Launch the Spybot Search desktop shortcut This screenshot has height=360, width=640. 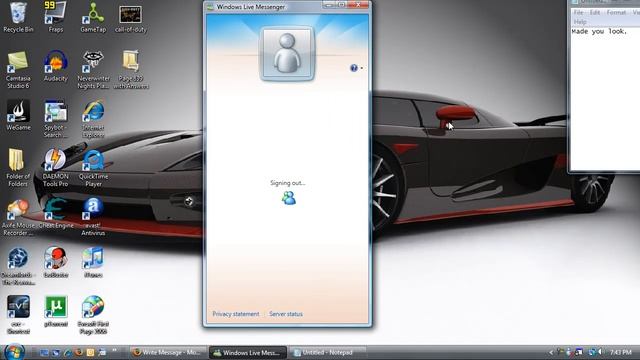(x=56, y=119)
